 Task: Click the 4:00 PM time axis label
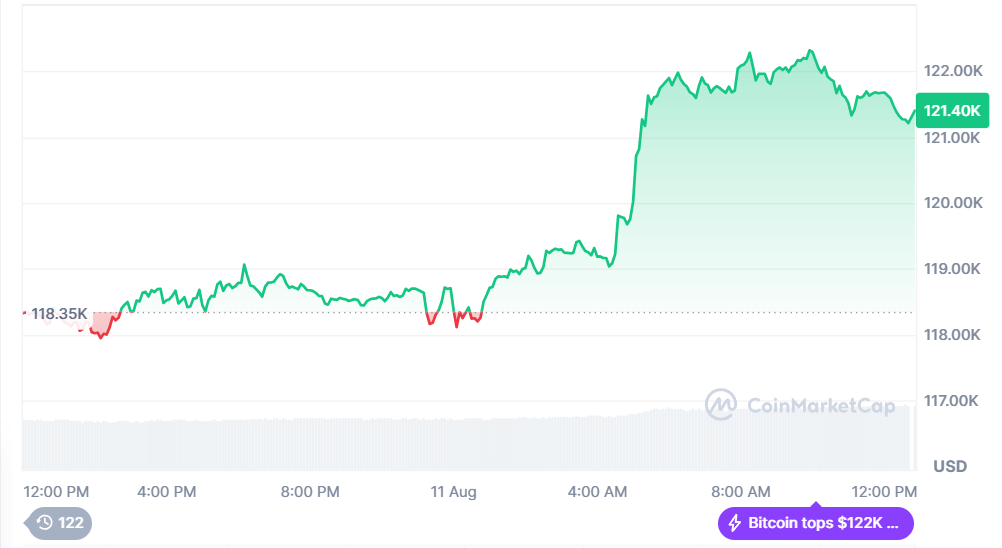(166, 492)
